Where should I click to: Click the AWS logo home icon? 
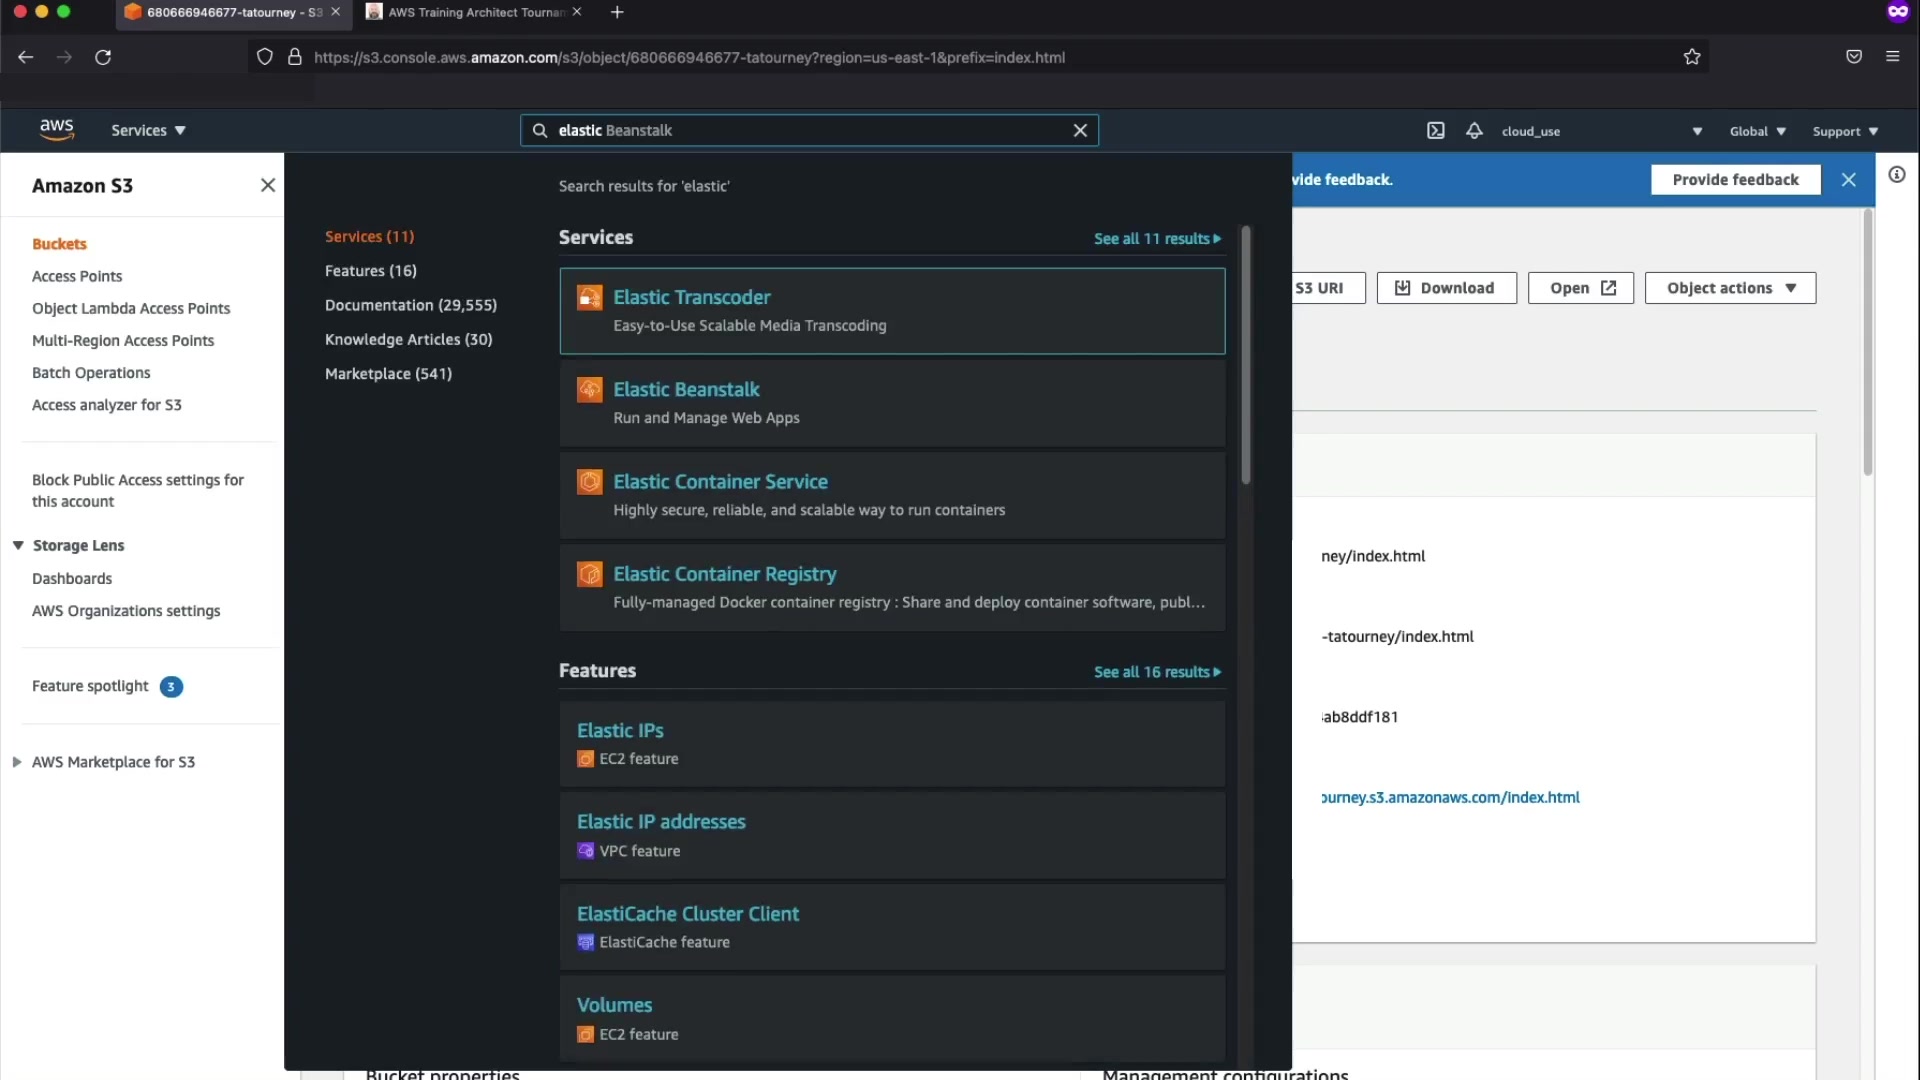click(57, 129)
